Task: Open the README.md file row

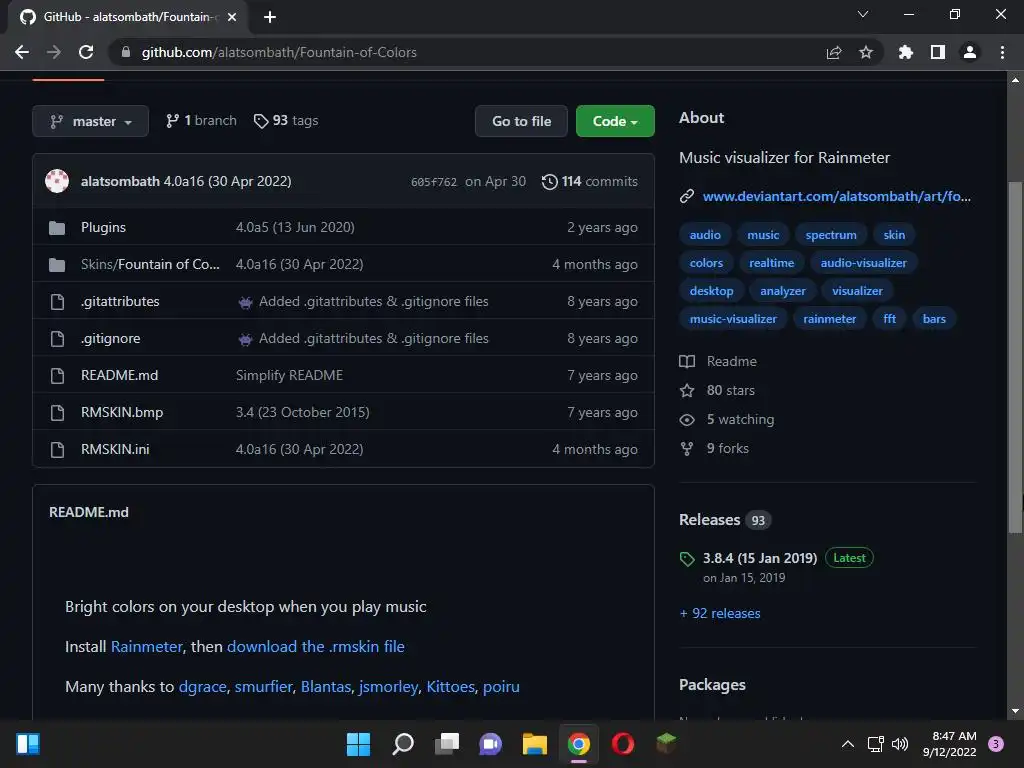Action: point(343,376)
